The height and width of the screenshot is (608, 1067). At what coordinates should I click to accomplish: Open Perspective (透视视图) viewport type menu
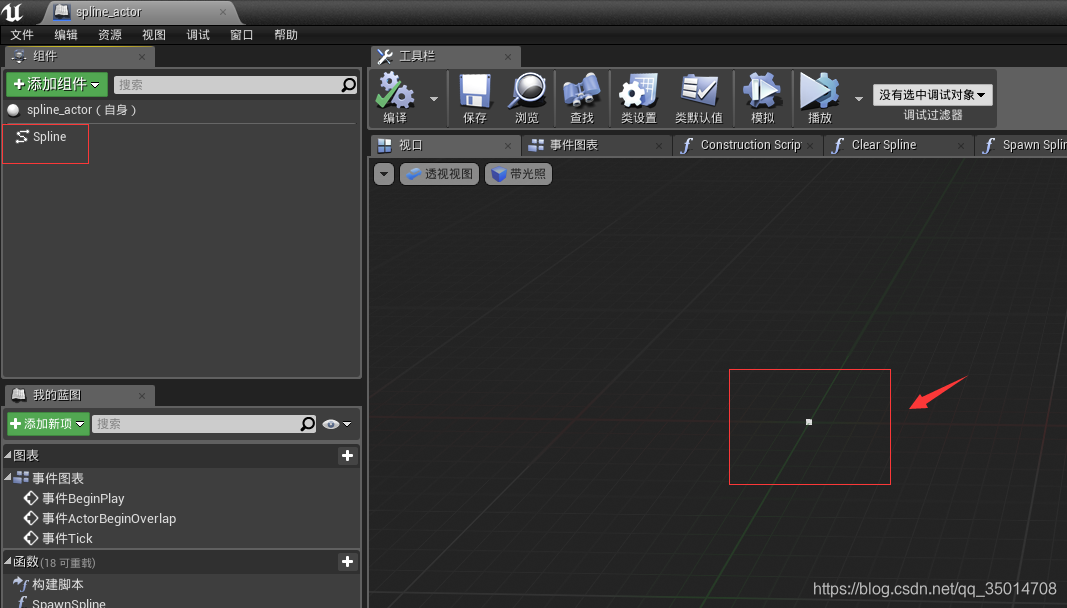(440, 174)
